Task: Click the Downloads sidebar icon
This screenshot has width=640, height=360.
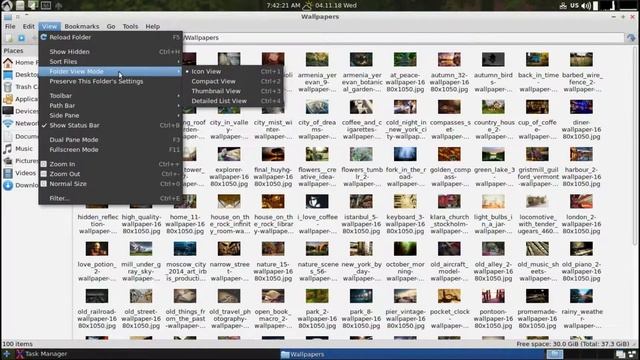Action: coord(8,185)
